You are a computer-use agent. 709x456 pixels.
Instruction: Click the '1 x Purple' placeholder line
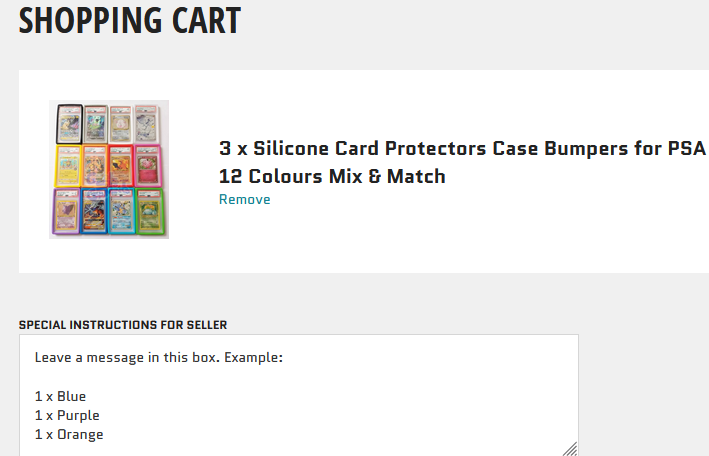click(67, 415)
